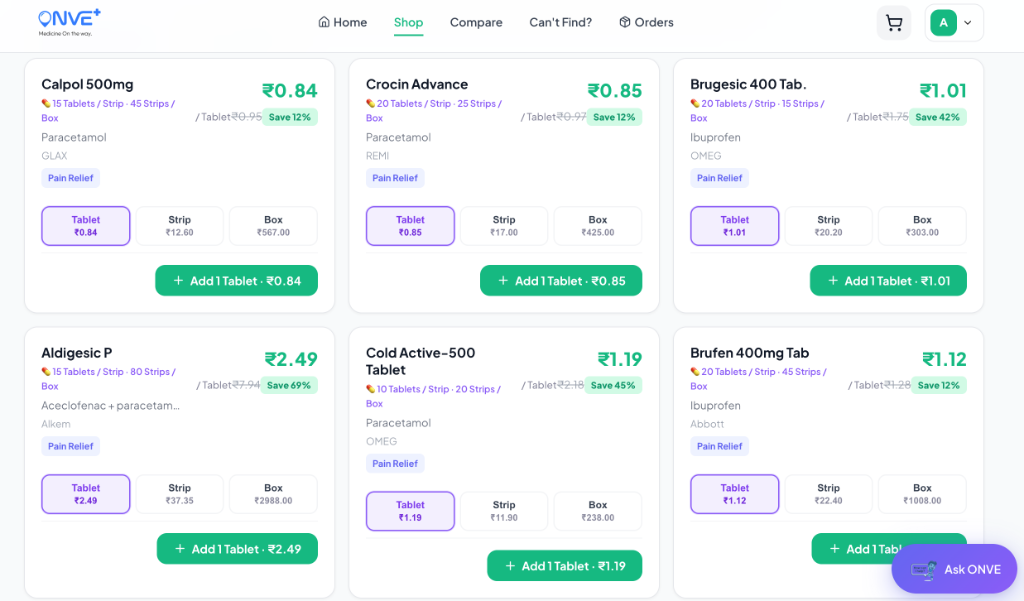Open the Shop tab
Viewport: 1024px width, 601px height.
pyautogui.click(x=408, y=22)
